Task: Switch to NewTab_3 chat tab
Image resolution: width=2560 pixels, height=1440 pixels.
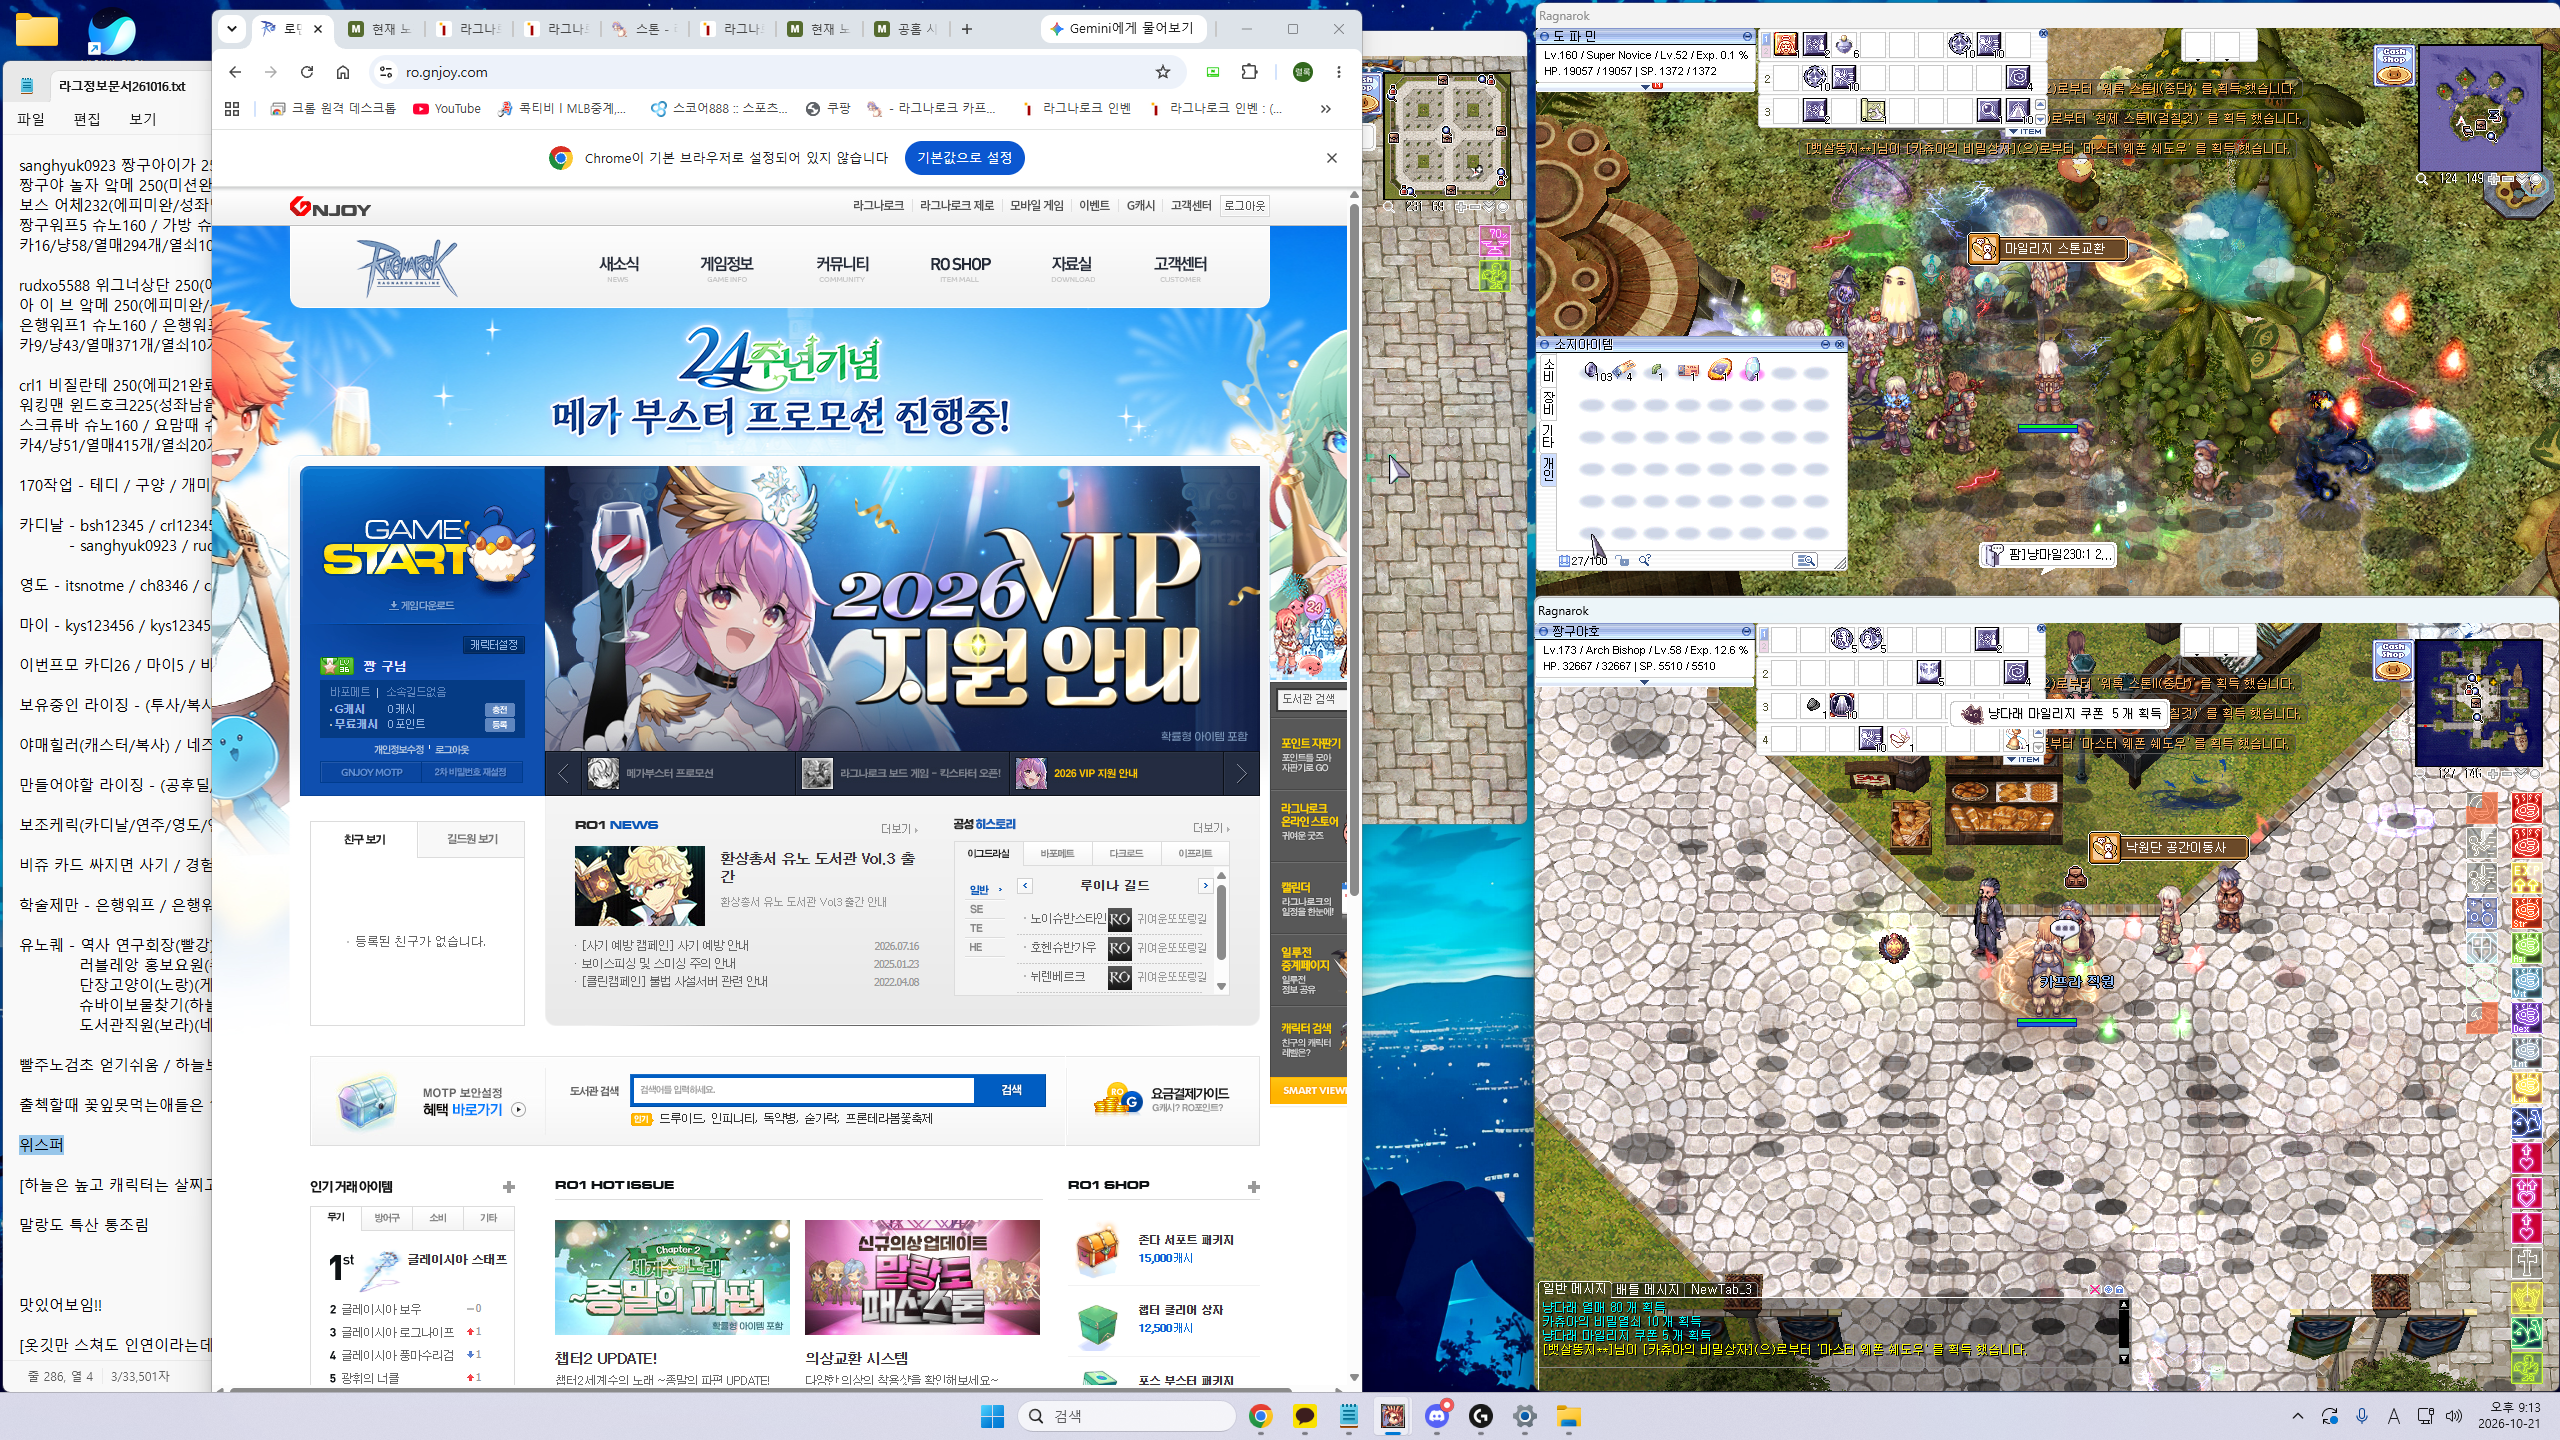Action: (x=1721, y=1289)
